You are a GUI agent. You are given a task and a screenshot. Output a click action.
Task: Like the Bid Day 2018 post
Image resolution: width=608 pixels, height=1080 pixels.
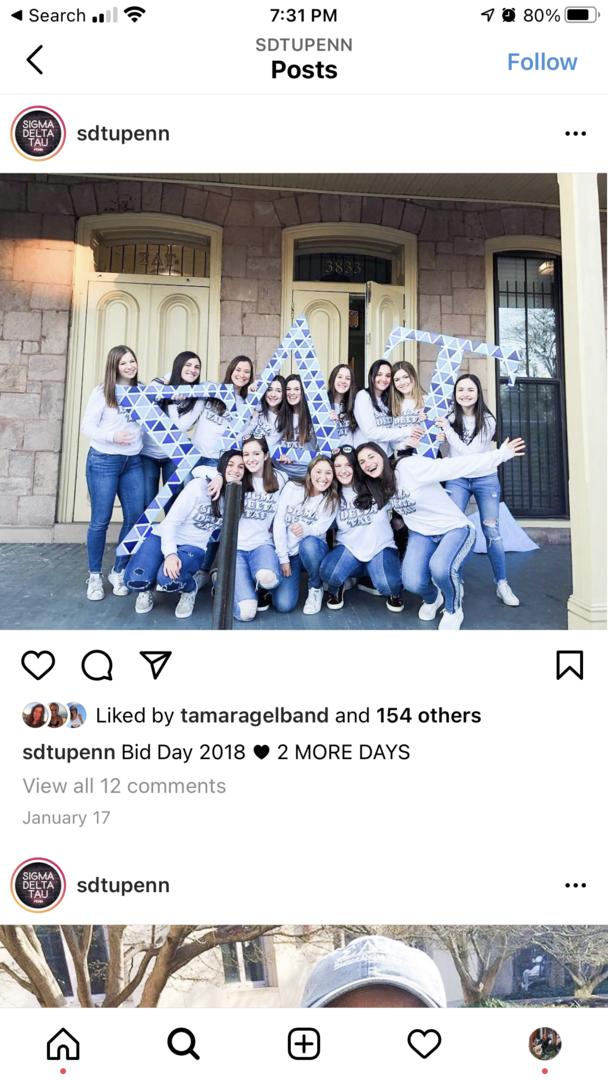pos(38,665)
